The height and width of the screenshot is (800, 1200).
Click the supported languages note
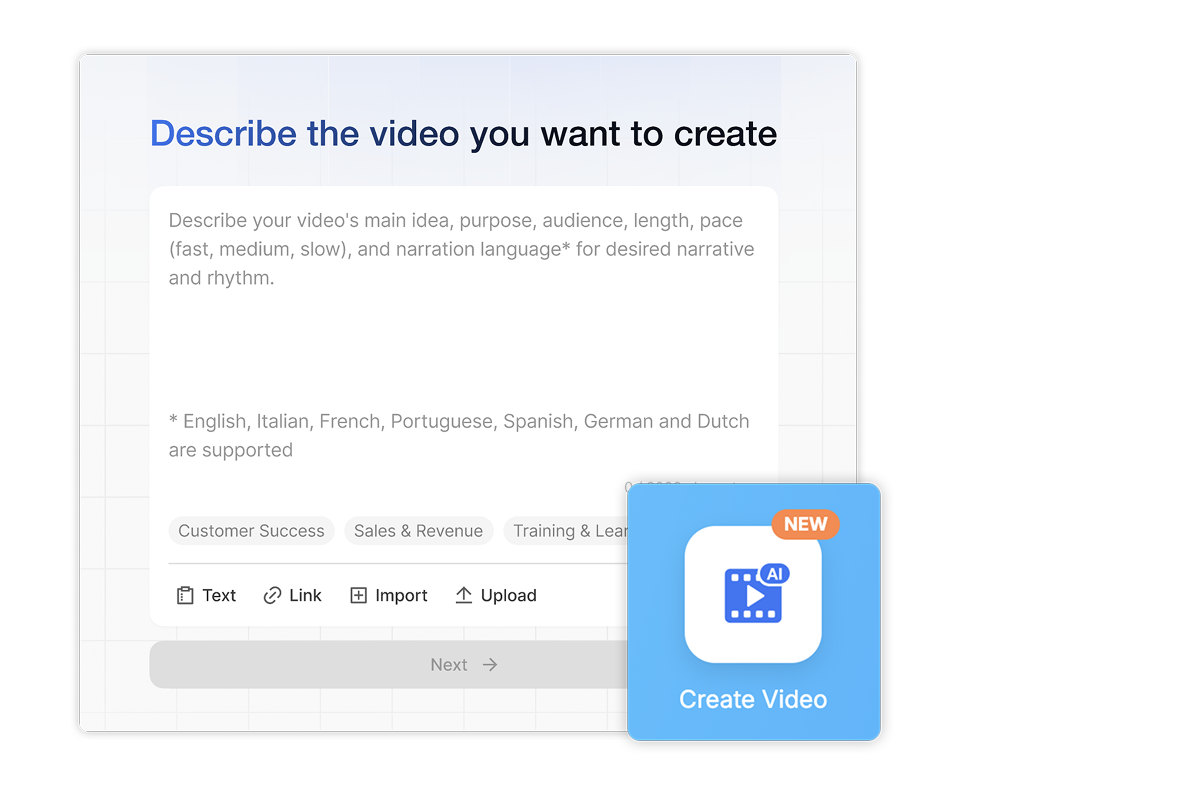click(458, 435)
